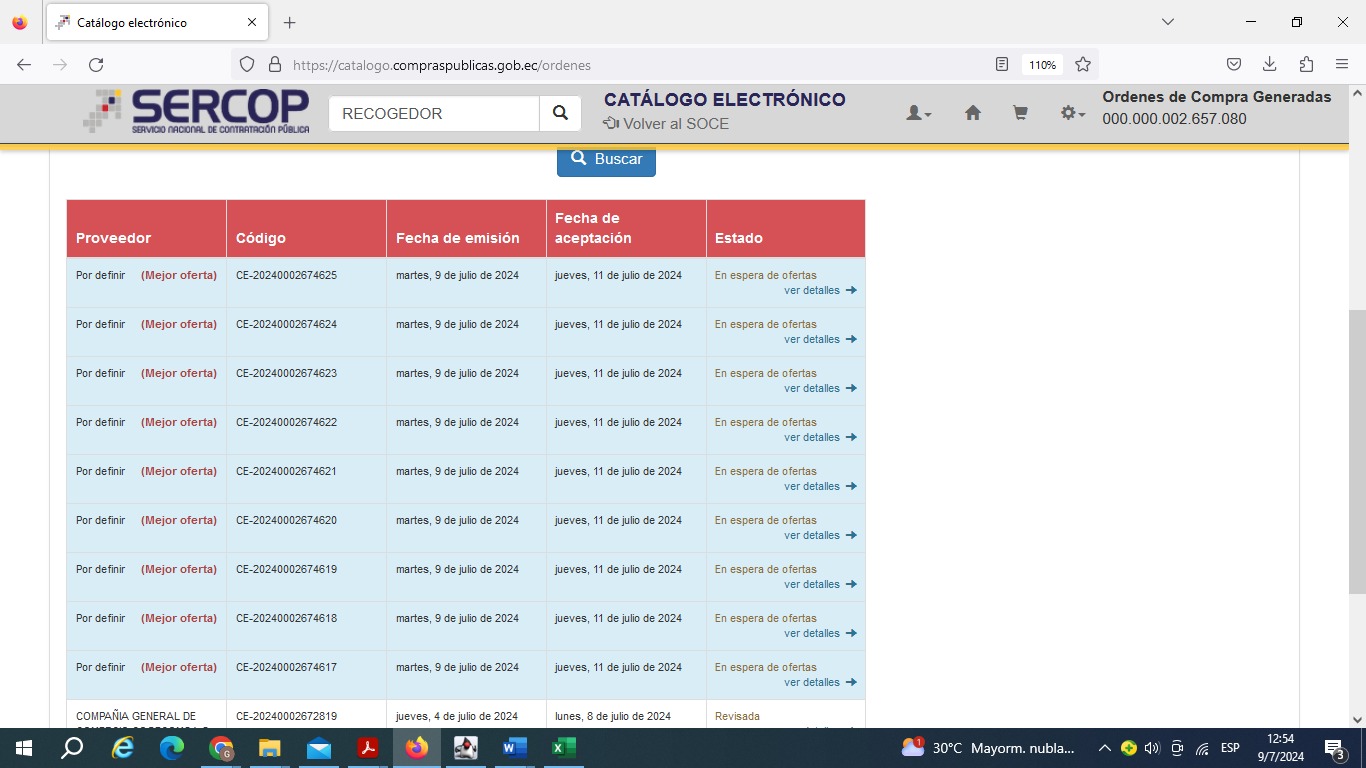Reload the page with the refresh icon
Screen dimensions: 1366x768
(96, 65)
